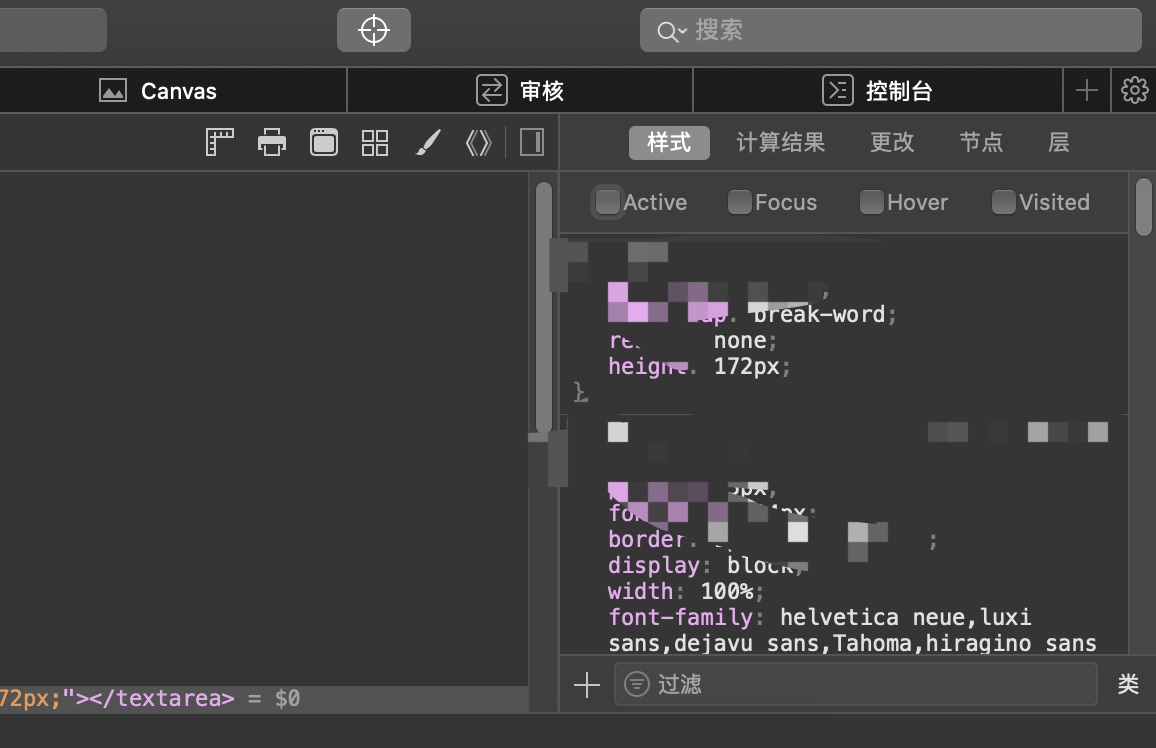Tick the Visited pseudo-class checkbox

click(1003, 202)
